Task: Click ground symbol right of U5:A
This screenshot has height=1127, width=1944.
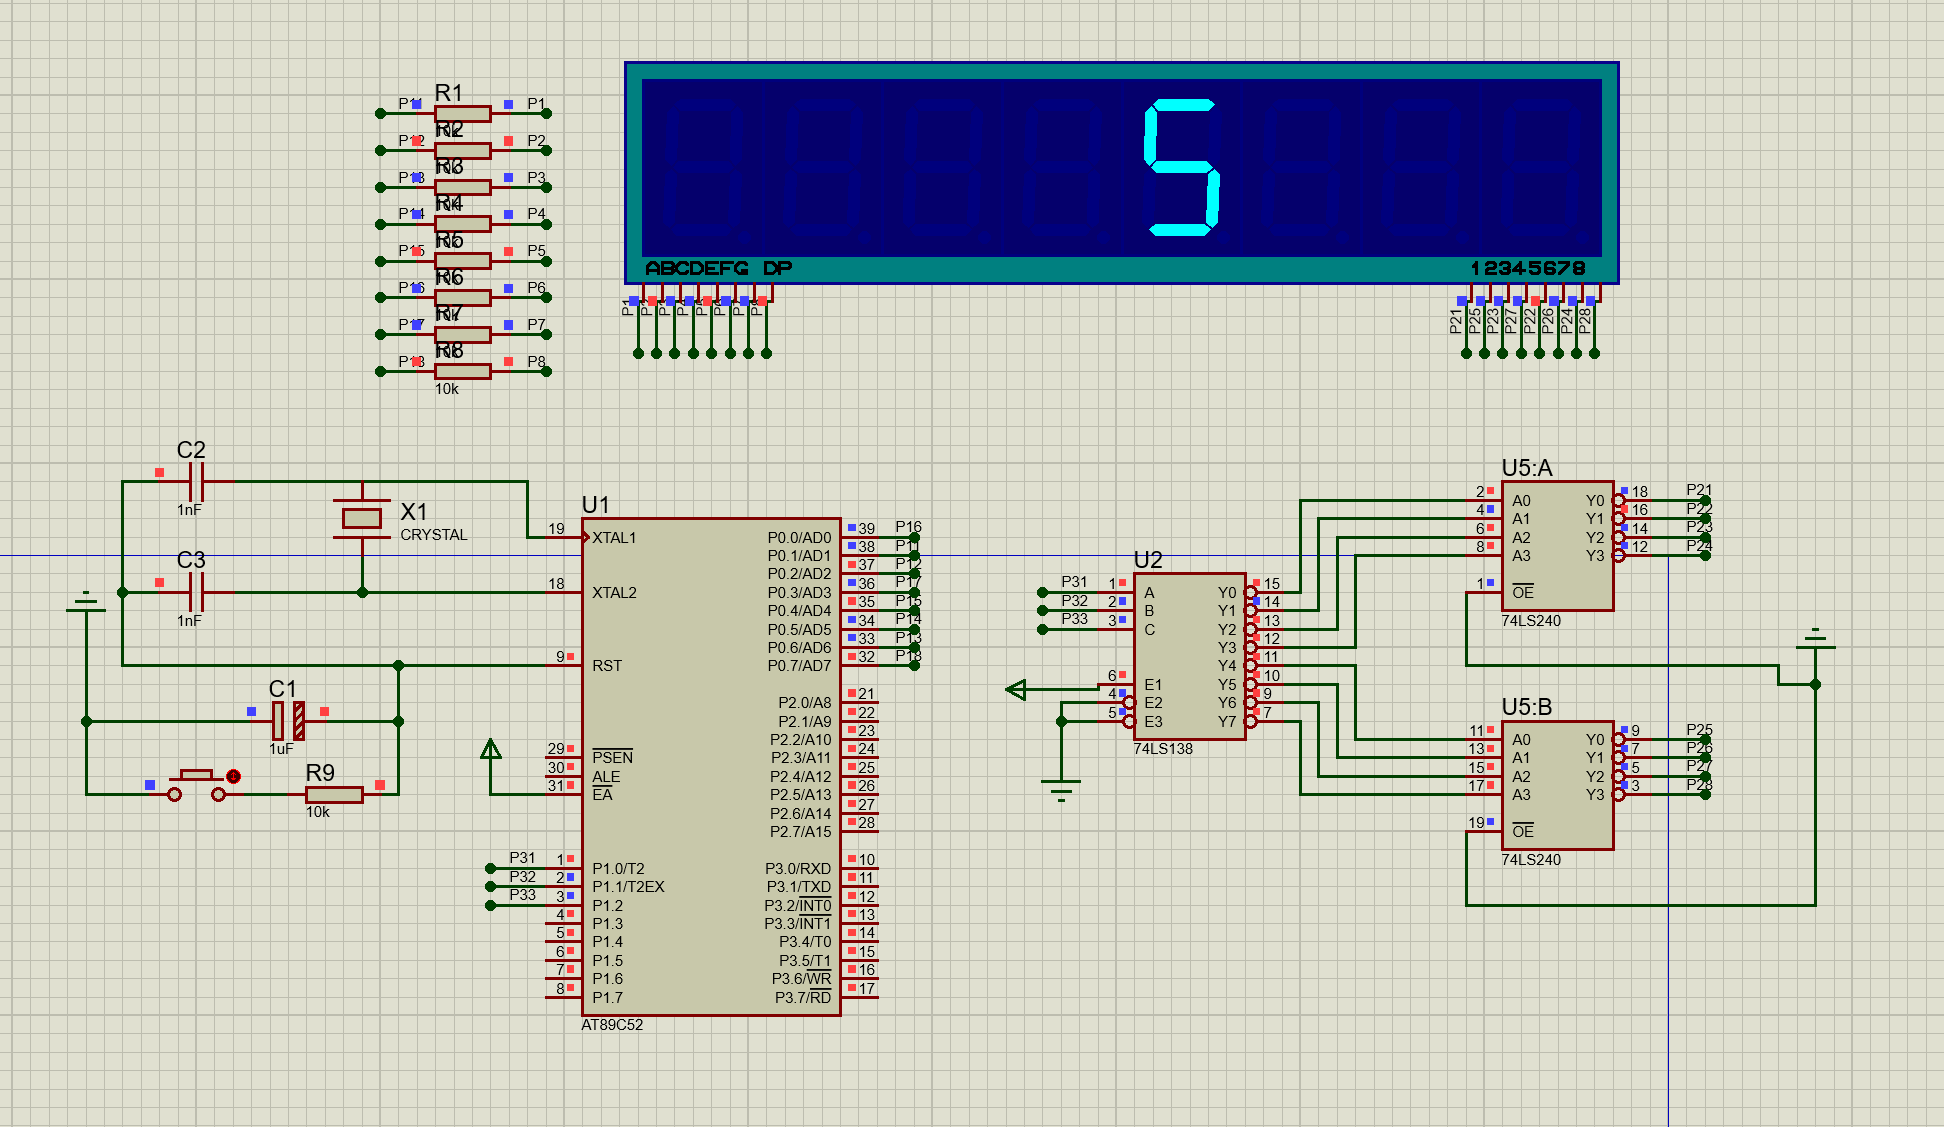Action: [x=1815, y=640]
